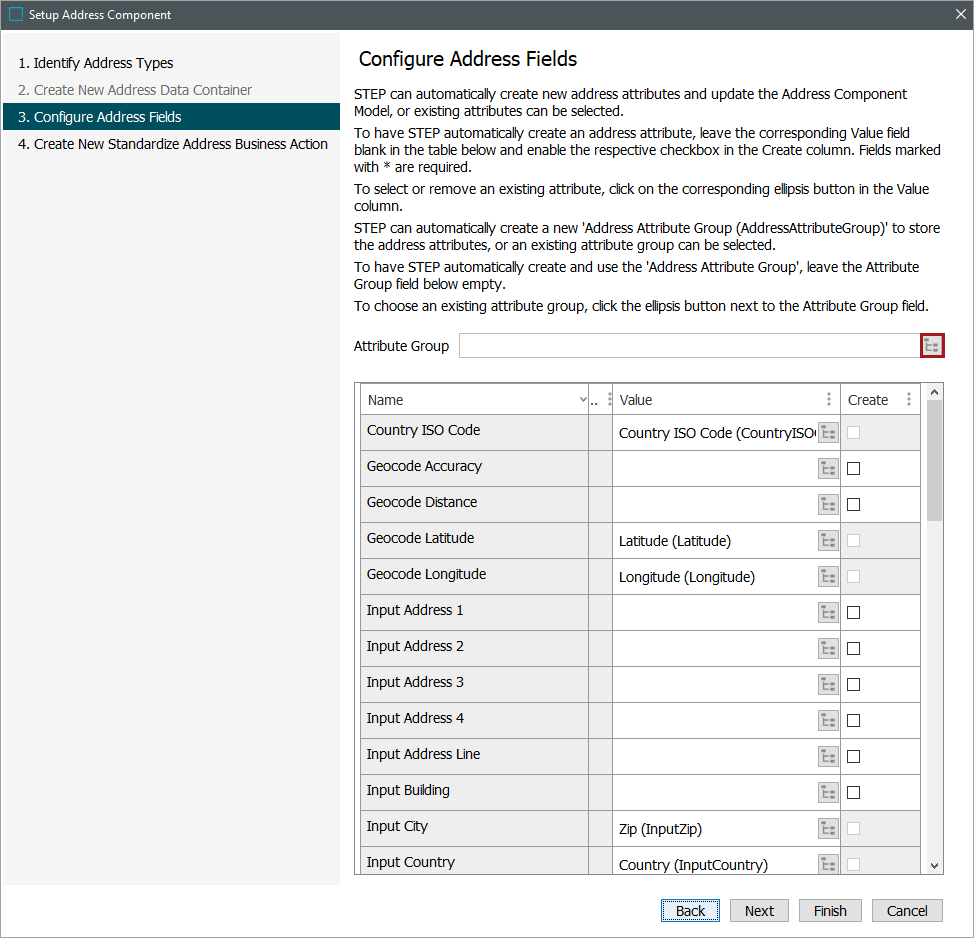Open Value column options menu

point(829,400)
